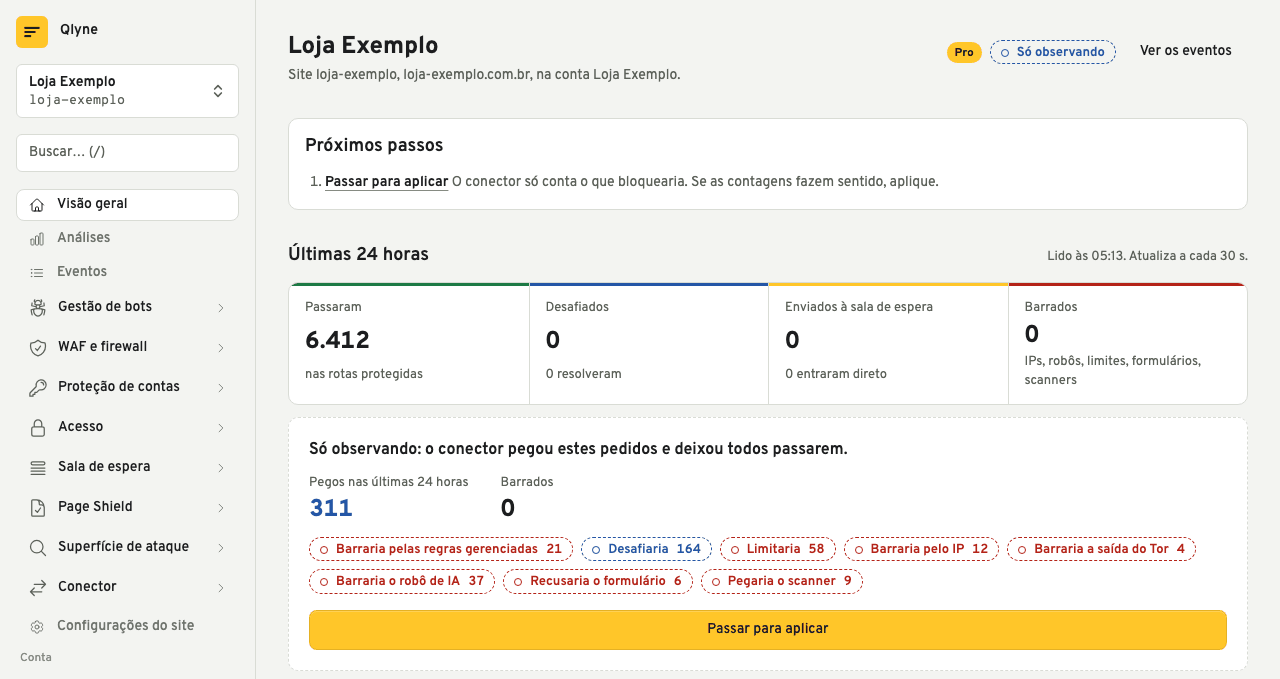Select the Barraria a saída do Tor 4 chip
The width and height of the screenshot is (1280, 679).
1101,549
